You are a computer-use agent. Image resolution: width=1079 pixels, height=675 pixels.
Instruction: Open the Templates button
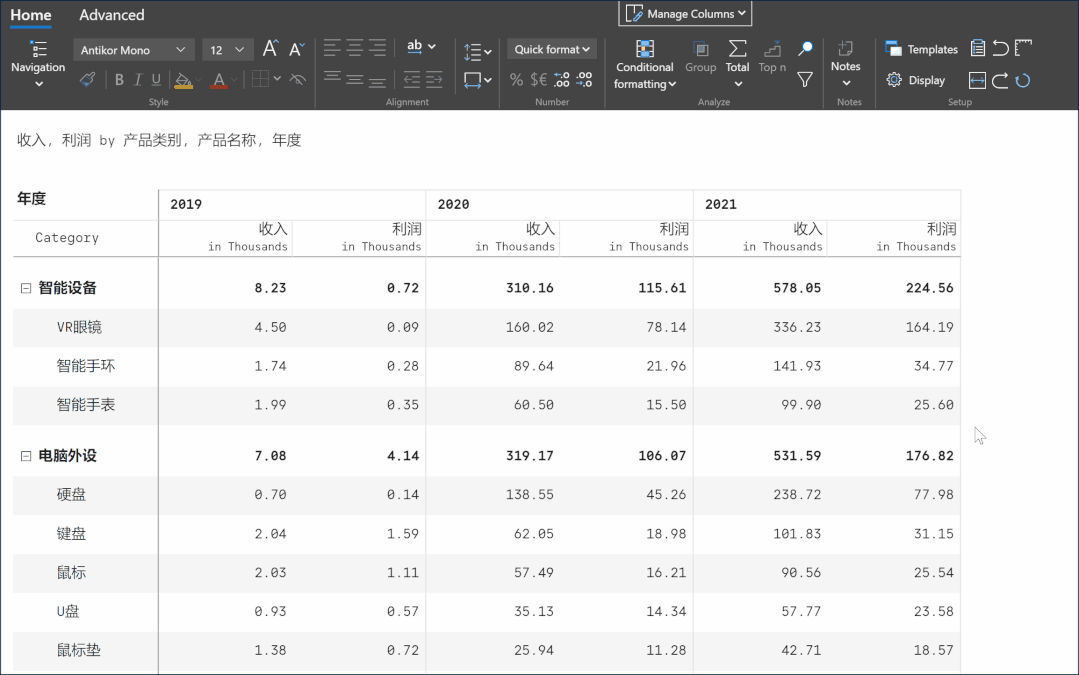921,50
